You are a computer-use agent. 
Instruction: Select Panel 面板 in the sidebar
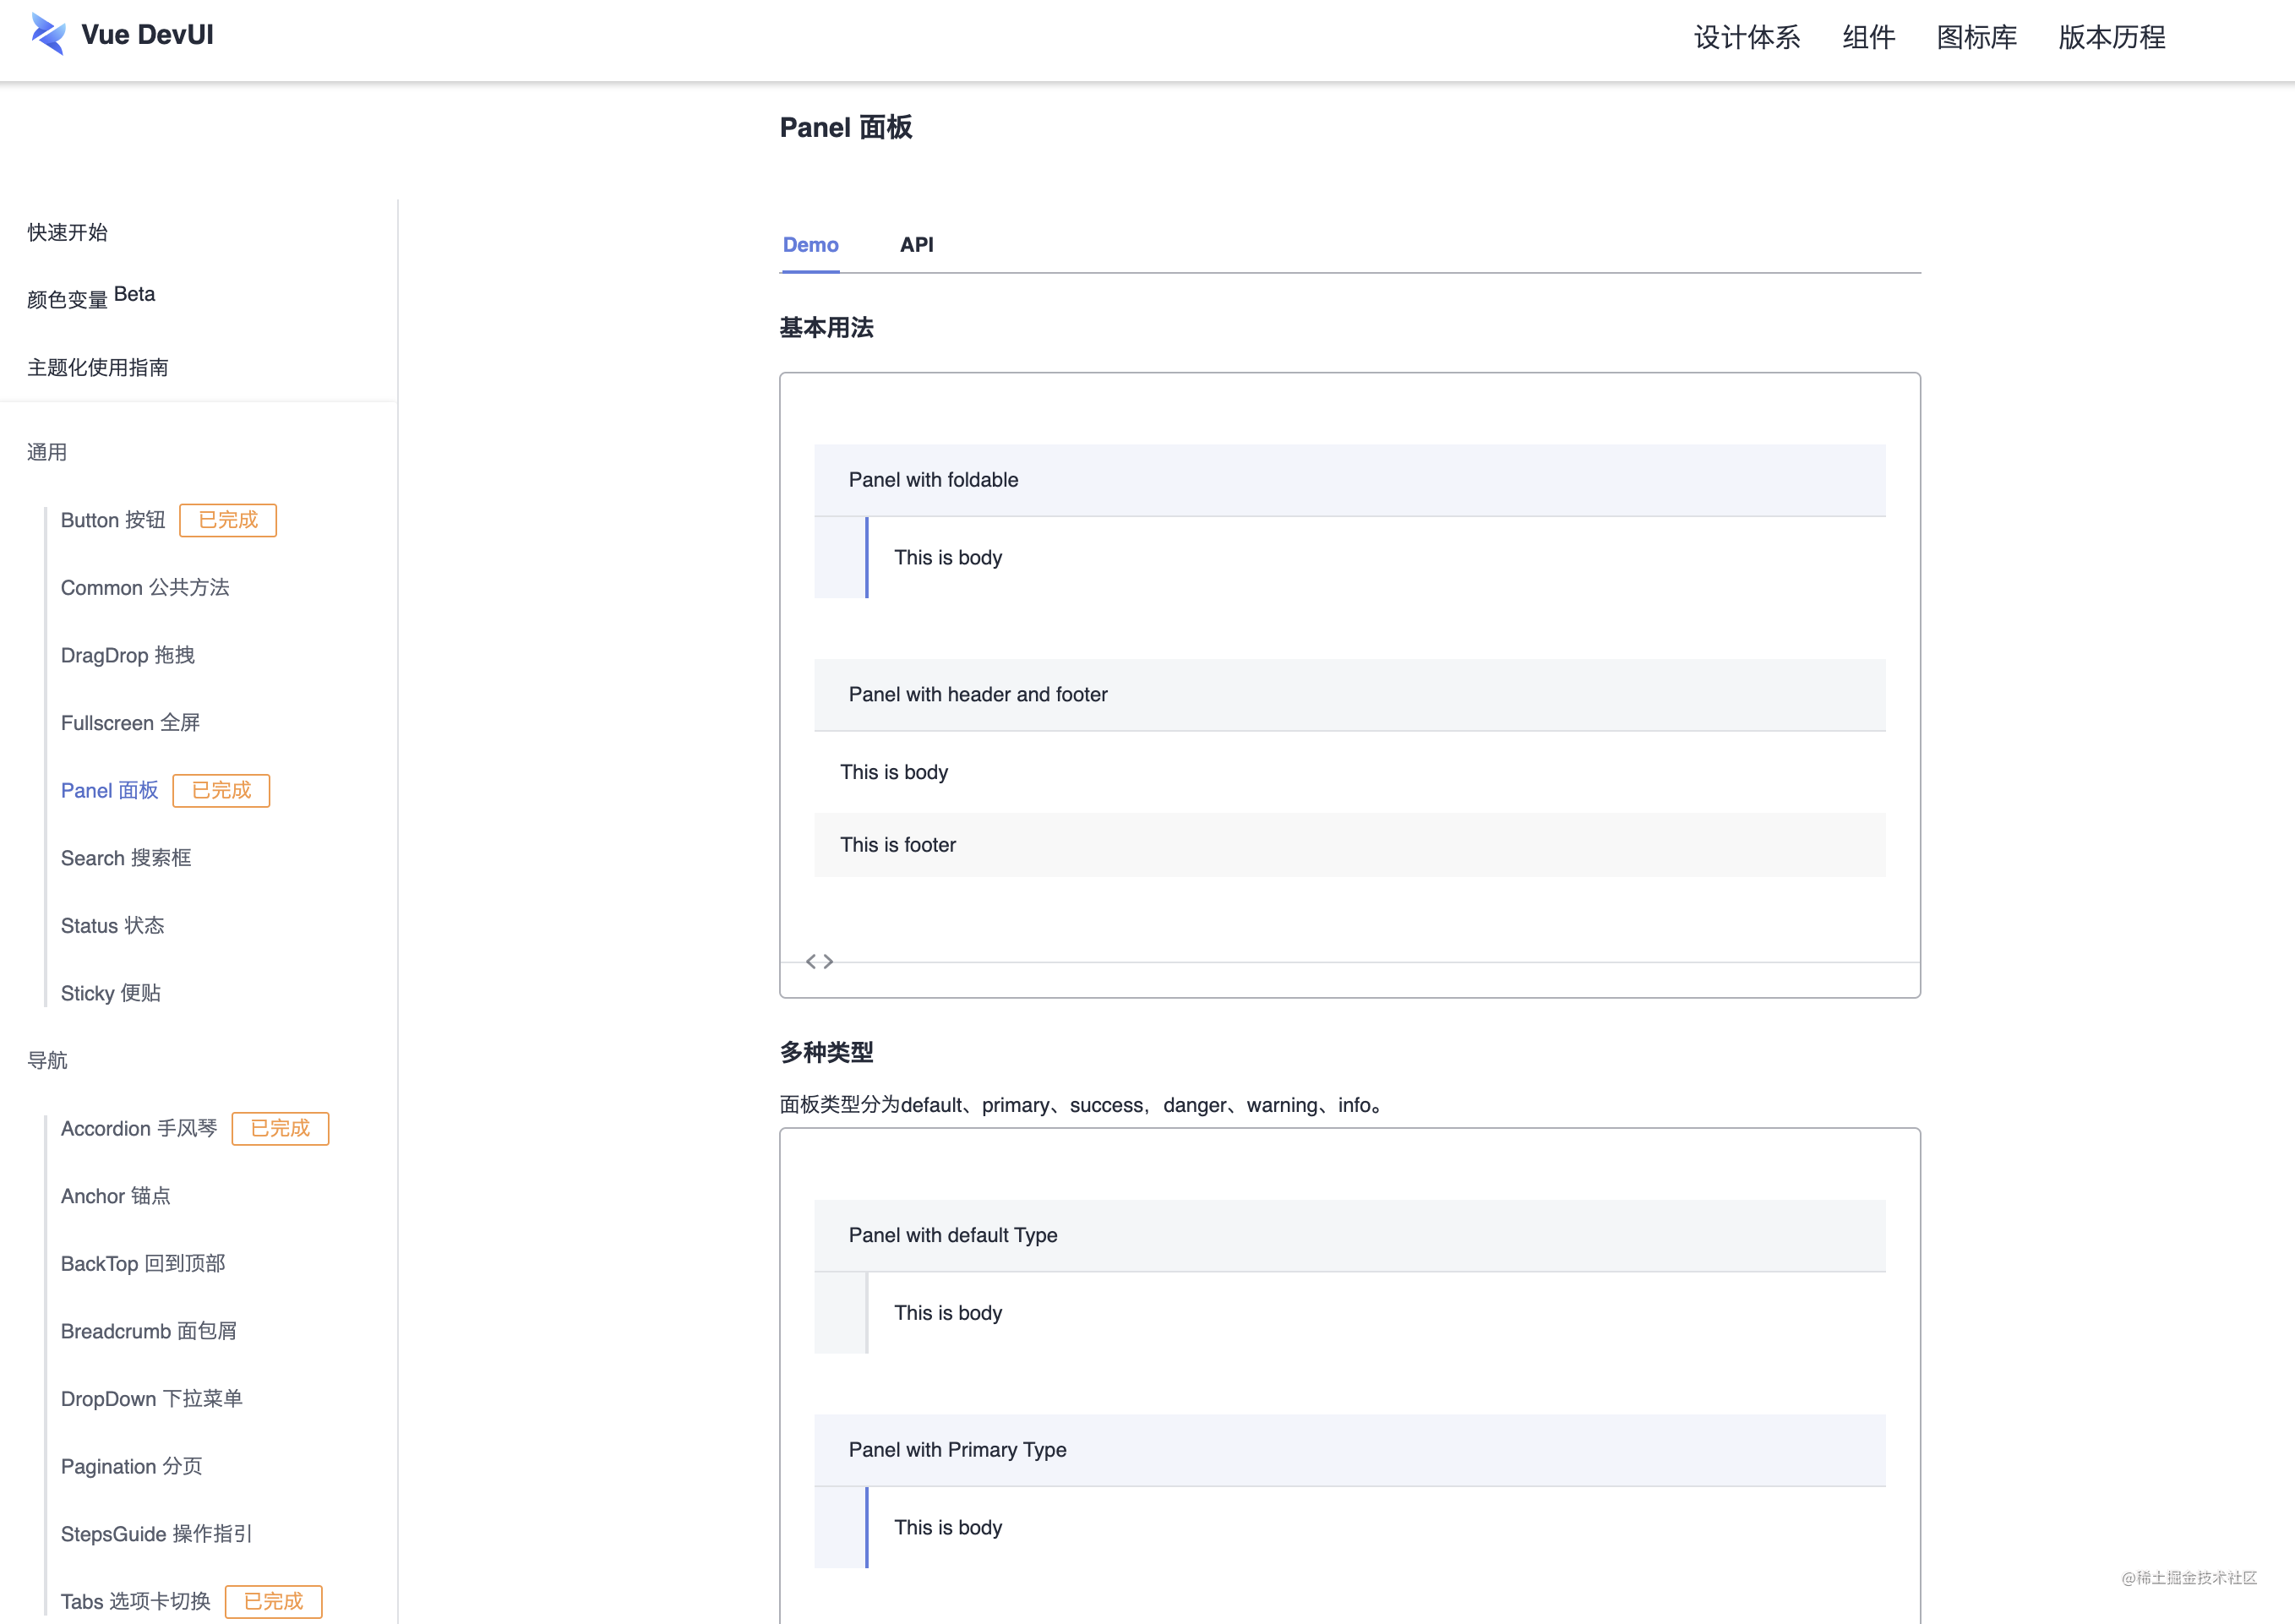(x=110, y=790)
